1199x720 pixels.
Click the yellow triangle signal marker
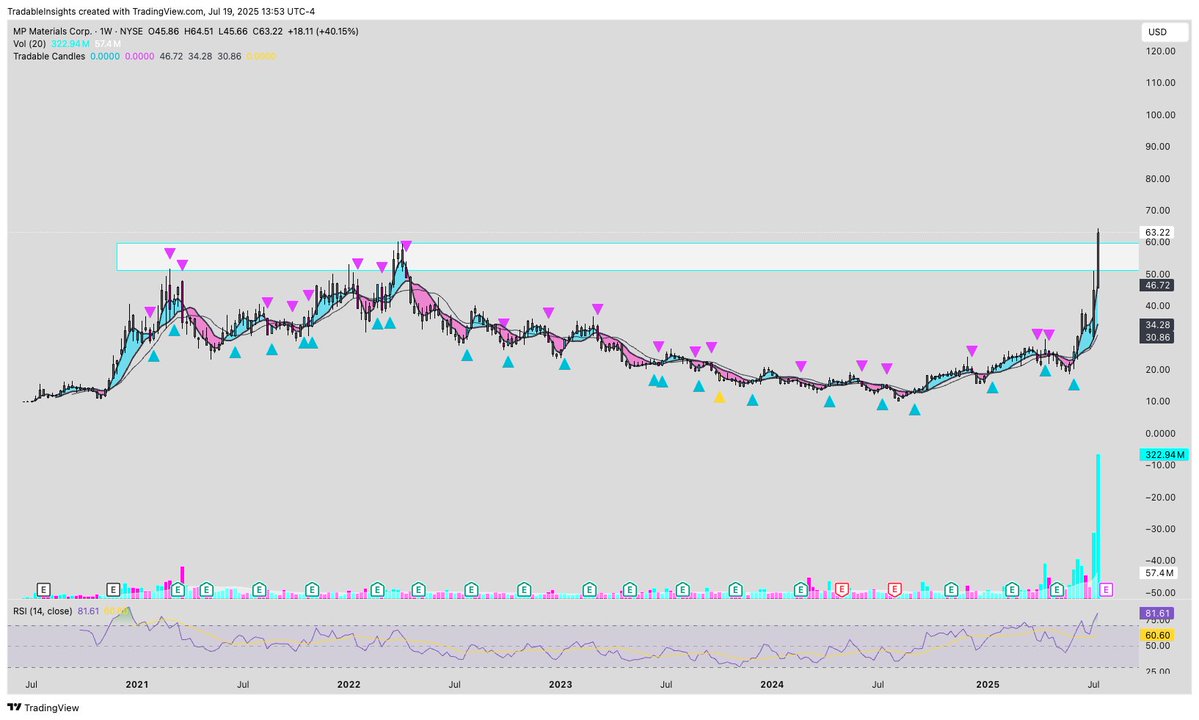click(719, 397)
